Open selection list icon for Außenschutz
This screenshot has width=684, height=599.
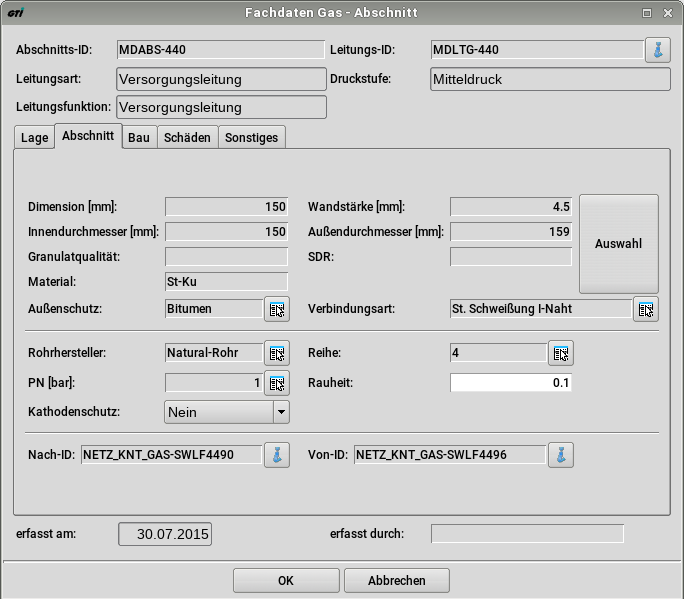click(x=277, y=309)
